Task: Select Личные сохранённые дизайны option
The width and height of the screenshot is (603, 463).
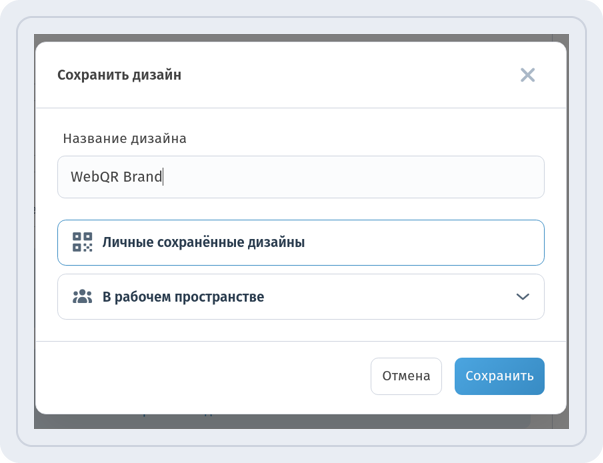Action: pos(301,243)
